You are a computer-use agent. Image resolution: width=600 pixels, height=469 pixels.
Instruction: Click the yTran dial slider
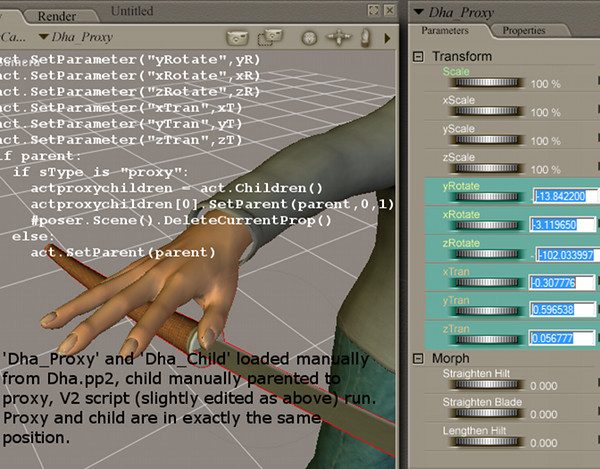pyautogui.click(x=486, y=311)
